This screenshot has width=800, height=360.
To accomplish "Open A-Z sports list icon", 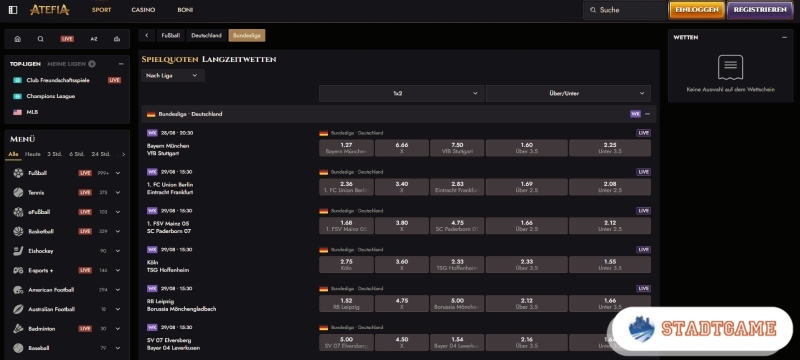I will [94, 39].
